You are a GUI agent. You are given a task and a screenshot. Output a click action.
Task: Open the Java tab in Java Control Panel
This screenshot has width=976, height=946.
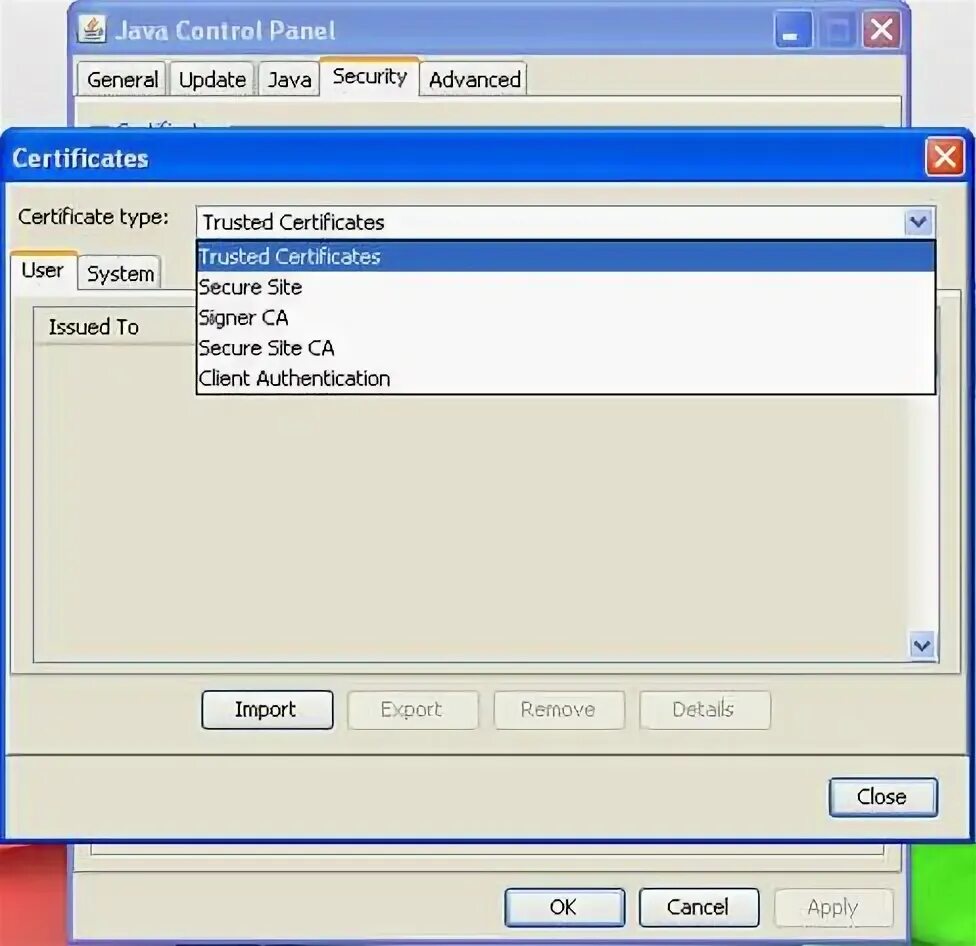click(x=289, y=79)
